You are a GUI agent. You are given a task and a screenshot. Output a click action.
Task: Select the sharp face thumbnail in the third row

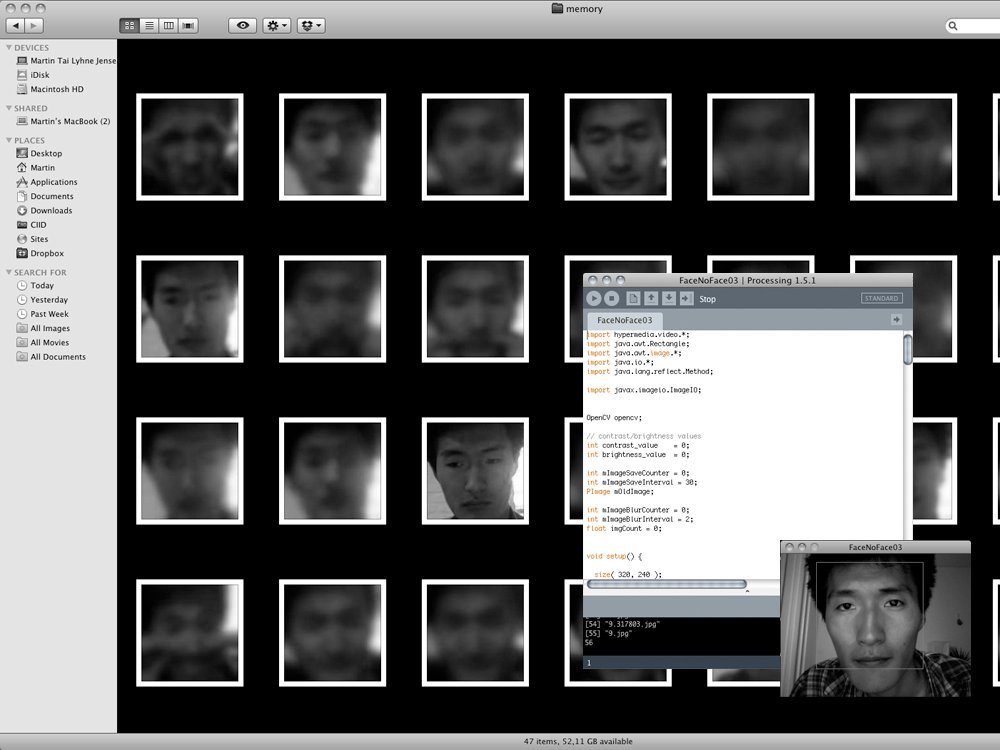click(475, 471)
